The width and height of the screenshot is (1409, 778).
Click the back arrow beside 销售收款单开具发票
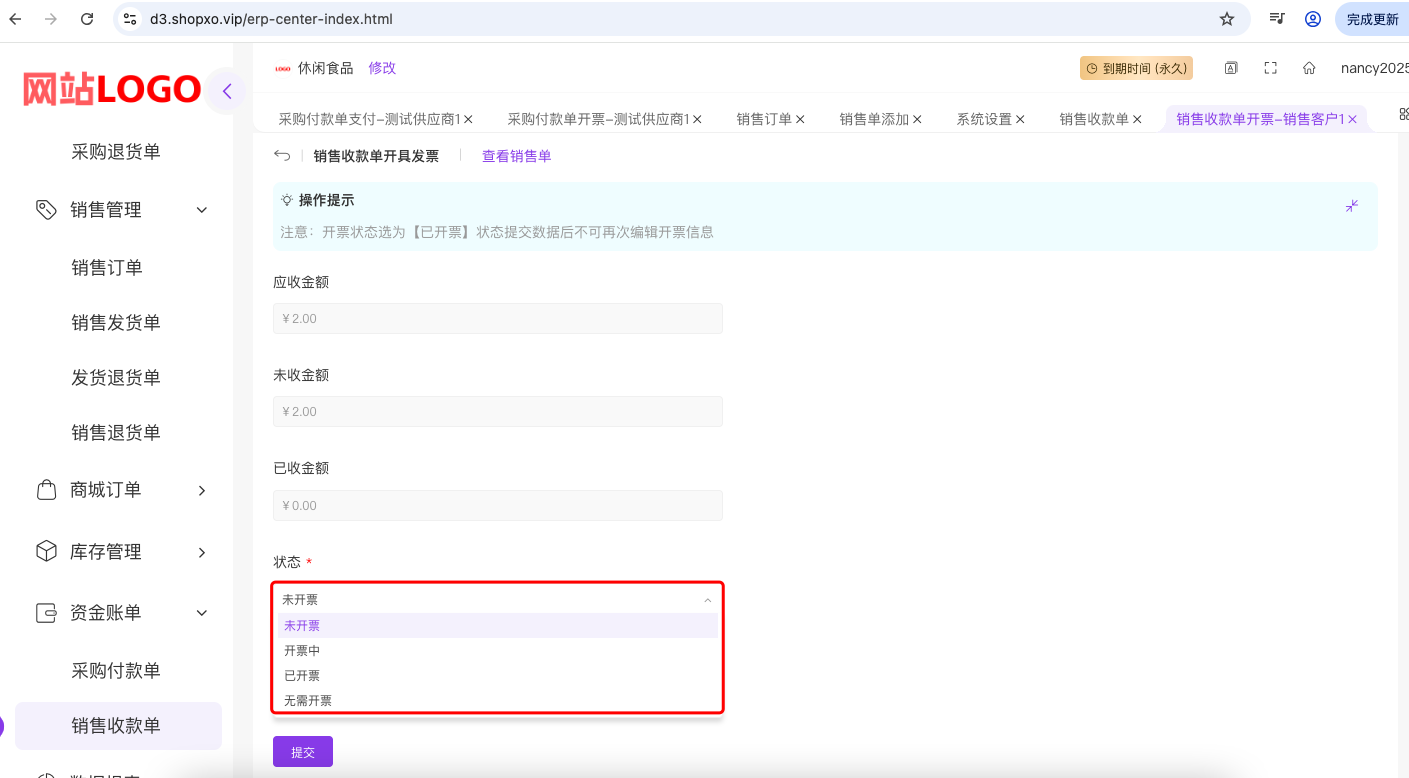[282, 155]
